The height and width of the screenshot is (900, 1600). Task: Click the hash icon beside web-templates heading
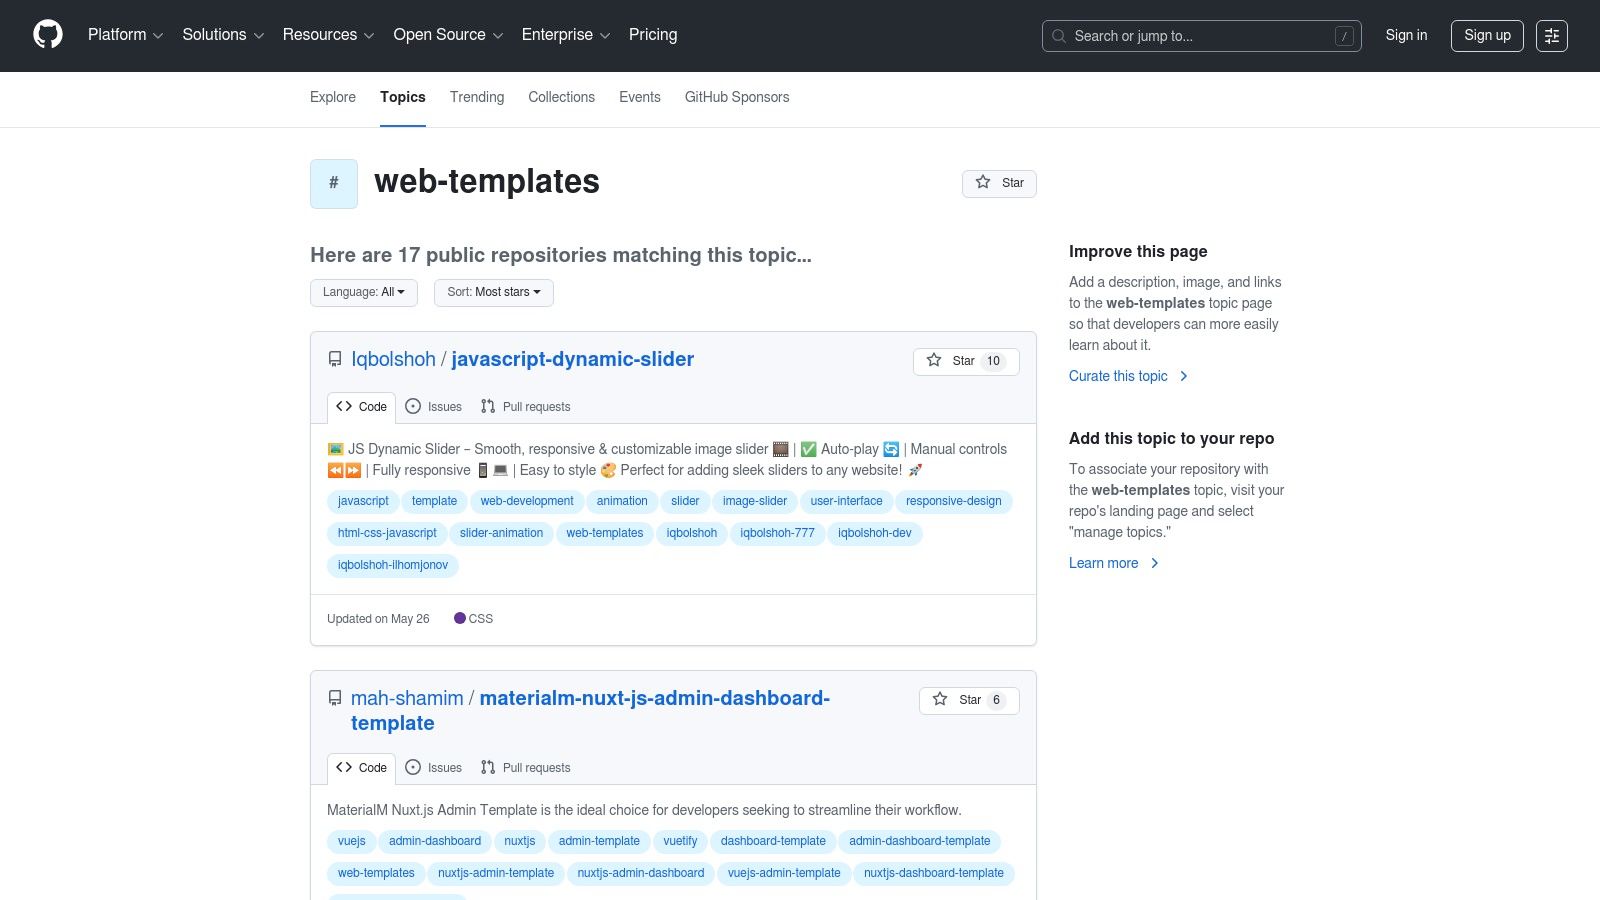tap(333, 183)
